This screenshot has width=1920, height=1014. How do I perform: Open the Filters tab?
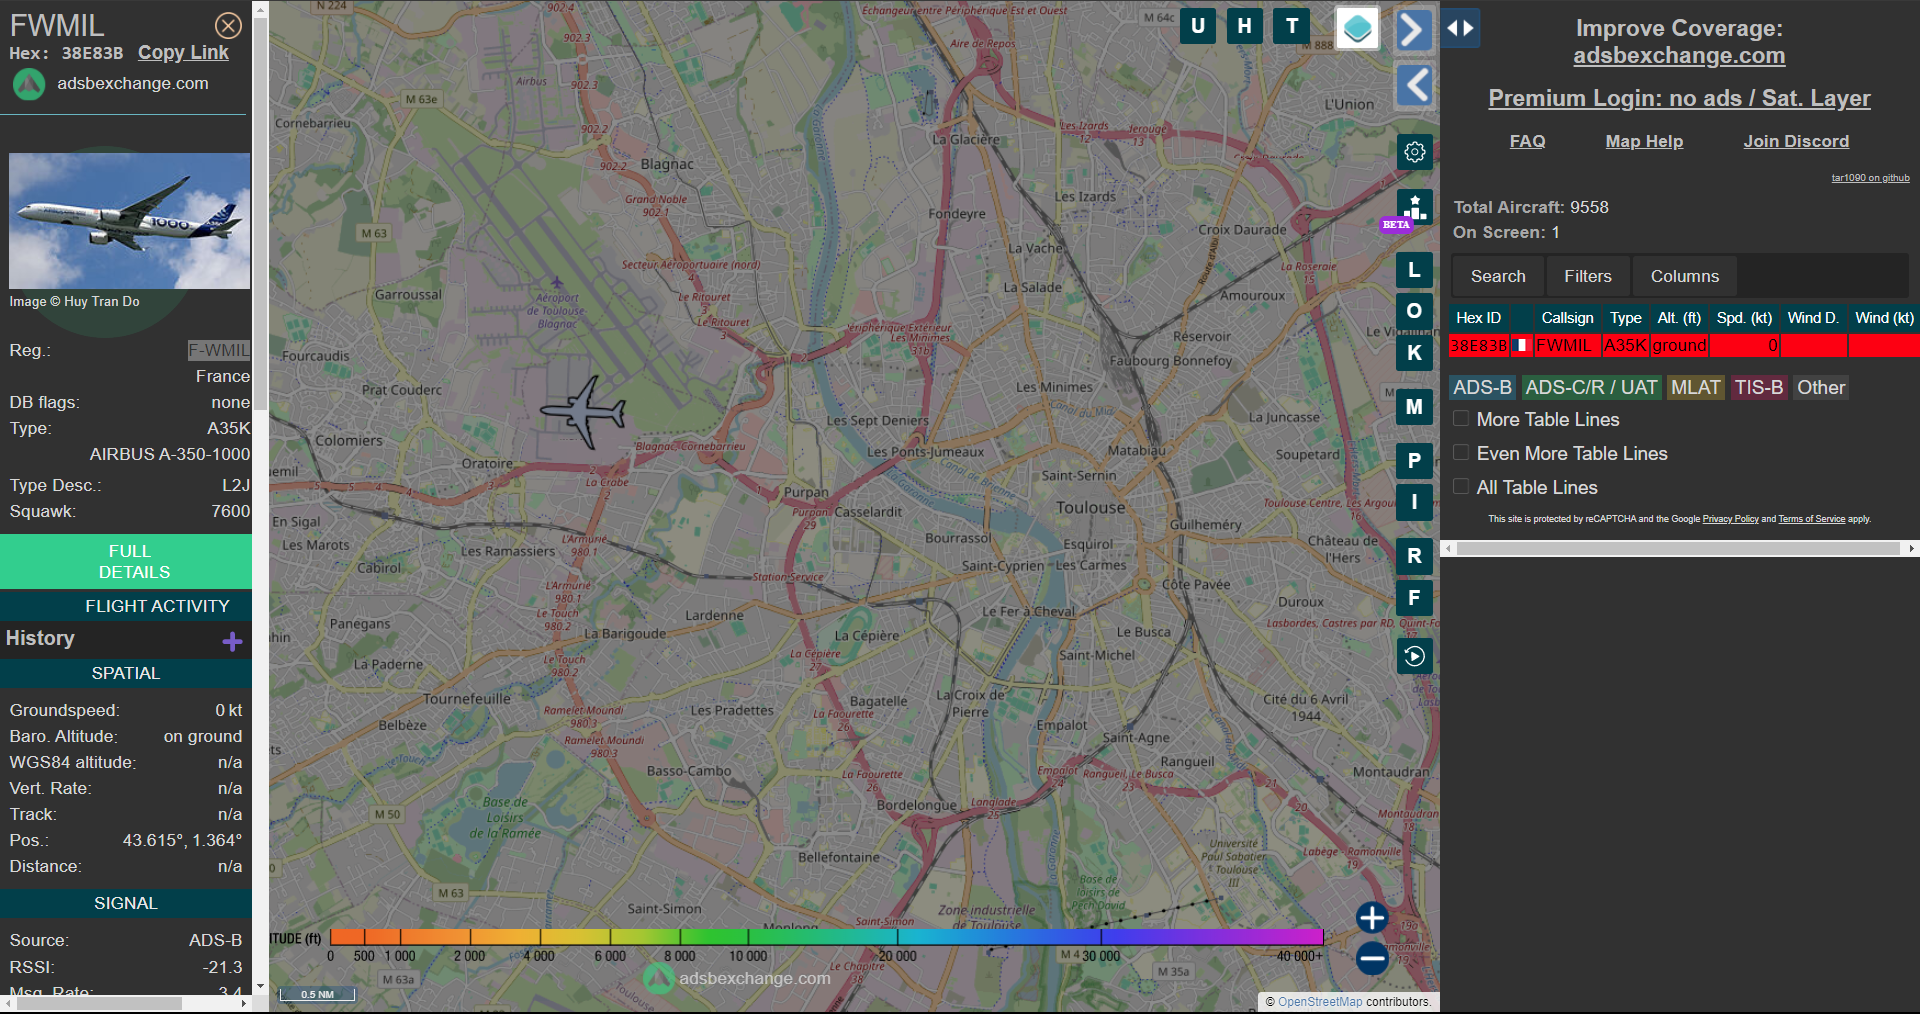tap(1588, 276)
